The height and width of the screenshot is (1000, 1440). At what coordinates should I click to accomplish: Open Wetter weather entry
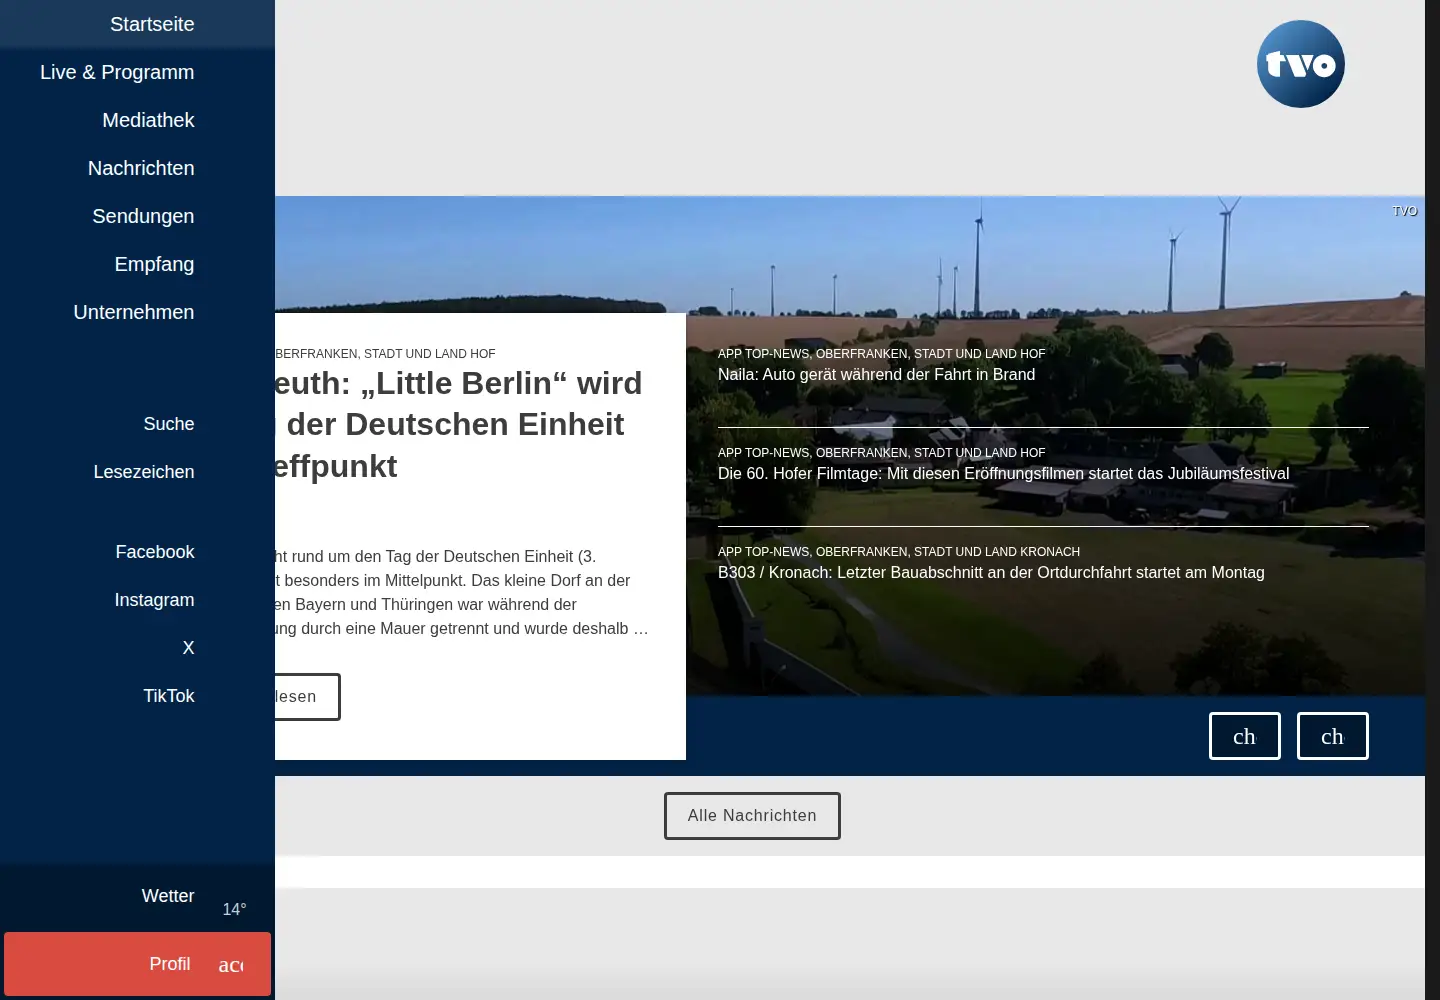click(x=137, y=896)
